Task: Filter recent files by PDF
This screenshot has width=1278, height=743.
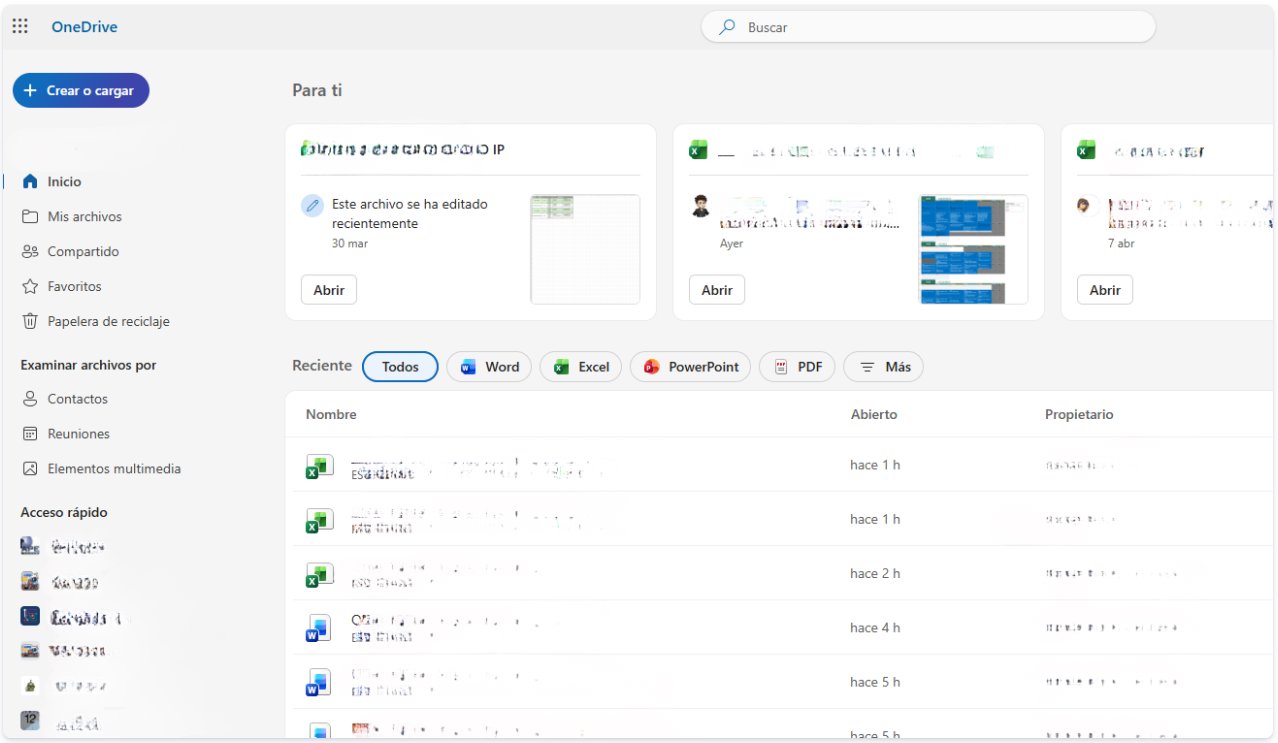Action: [797, 367]
